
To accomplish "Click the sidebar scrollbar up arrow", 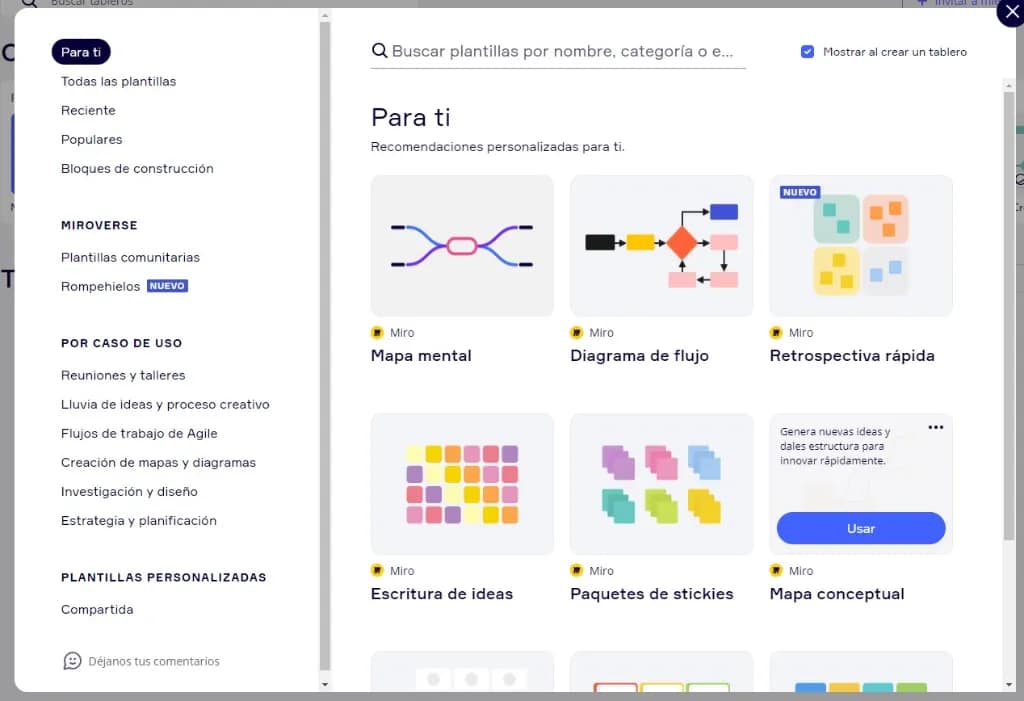I will point(325,16).
